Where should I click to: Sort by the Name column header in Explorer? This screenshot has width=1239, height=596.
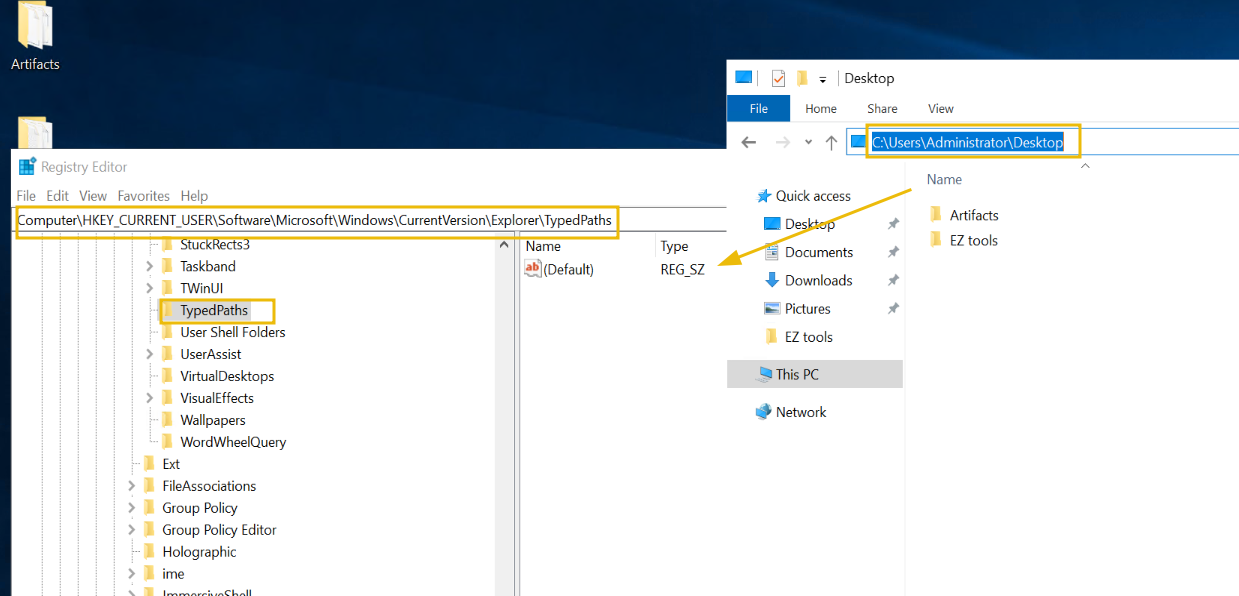click(x=944, y=179)
